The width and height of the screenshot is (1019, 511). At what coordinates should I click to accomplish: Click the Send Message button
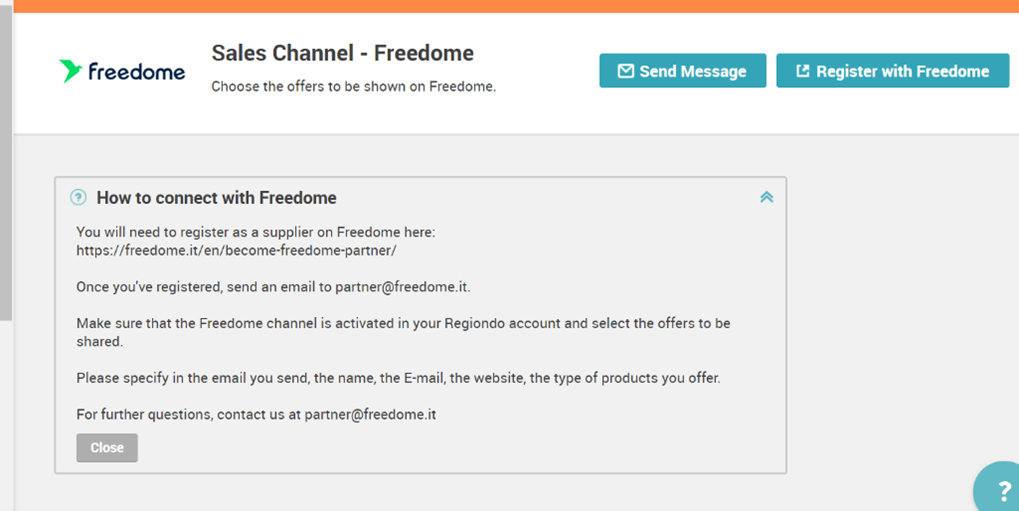(682, 70)
